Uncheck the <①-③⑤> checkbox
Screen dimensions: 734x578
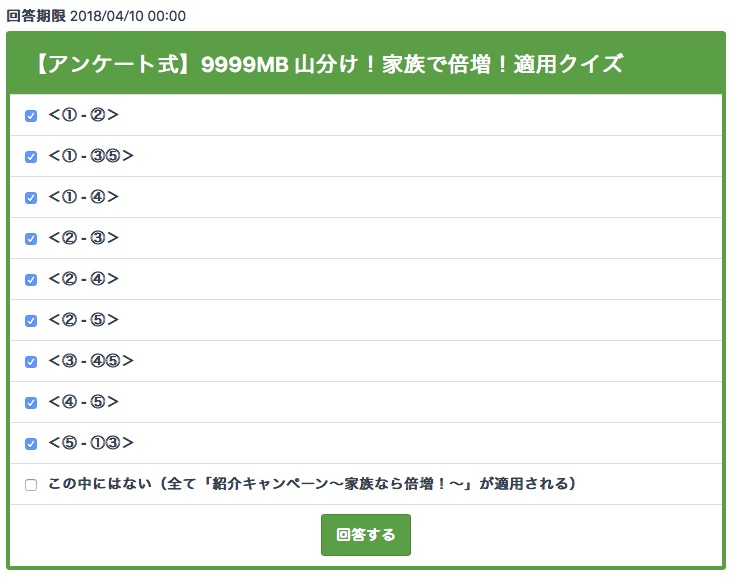pyautogui.click(x=31, y=157)
